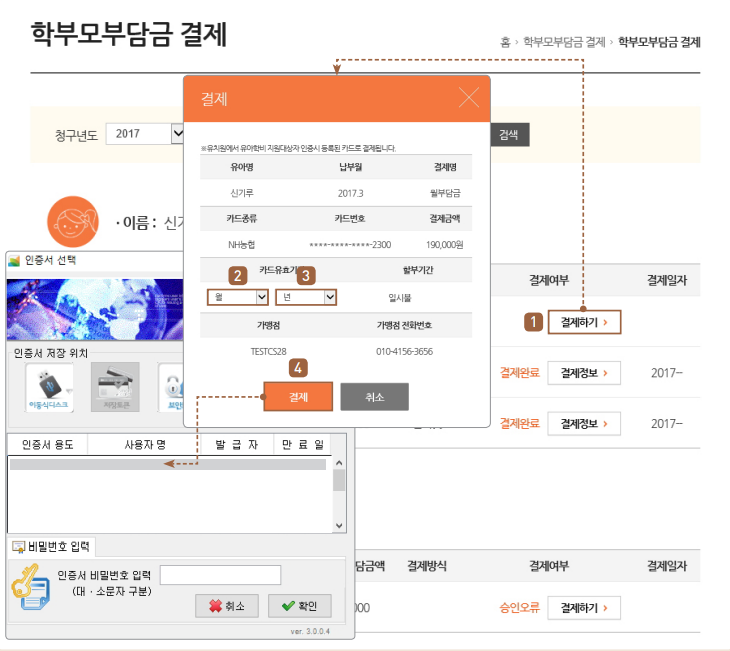730x651 pixels.
Task: Click the 홈 breadcrumb link
Action: 506,42
